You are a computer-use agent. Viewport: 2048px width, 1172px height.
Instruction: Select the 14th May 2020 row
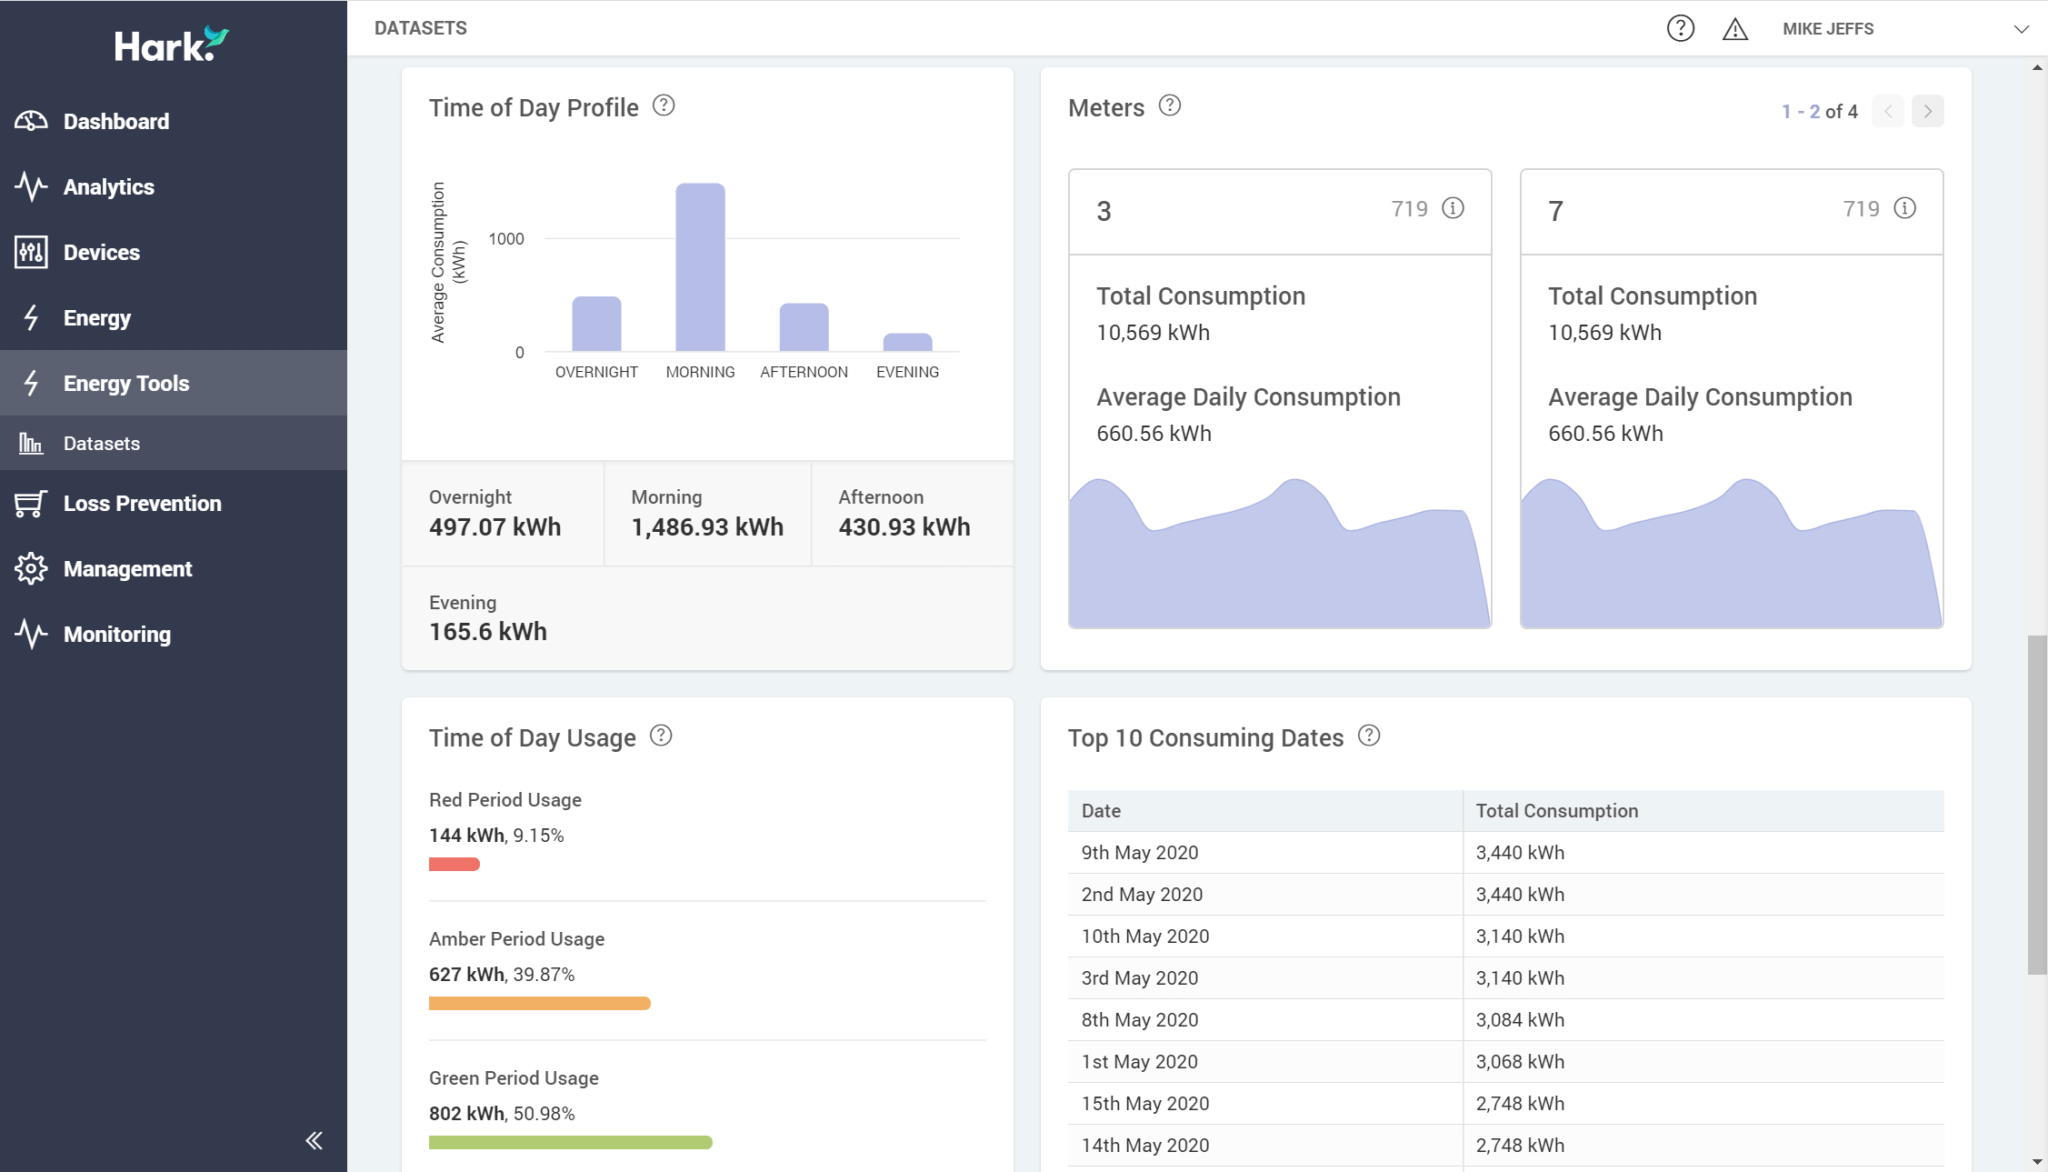[1506, 1146]
